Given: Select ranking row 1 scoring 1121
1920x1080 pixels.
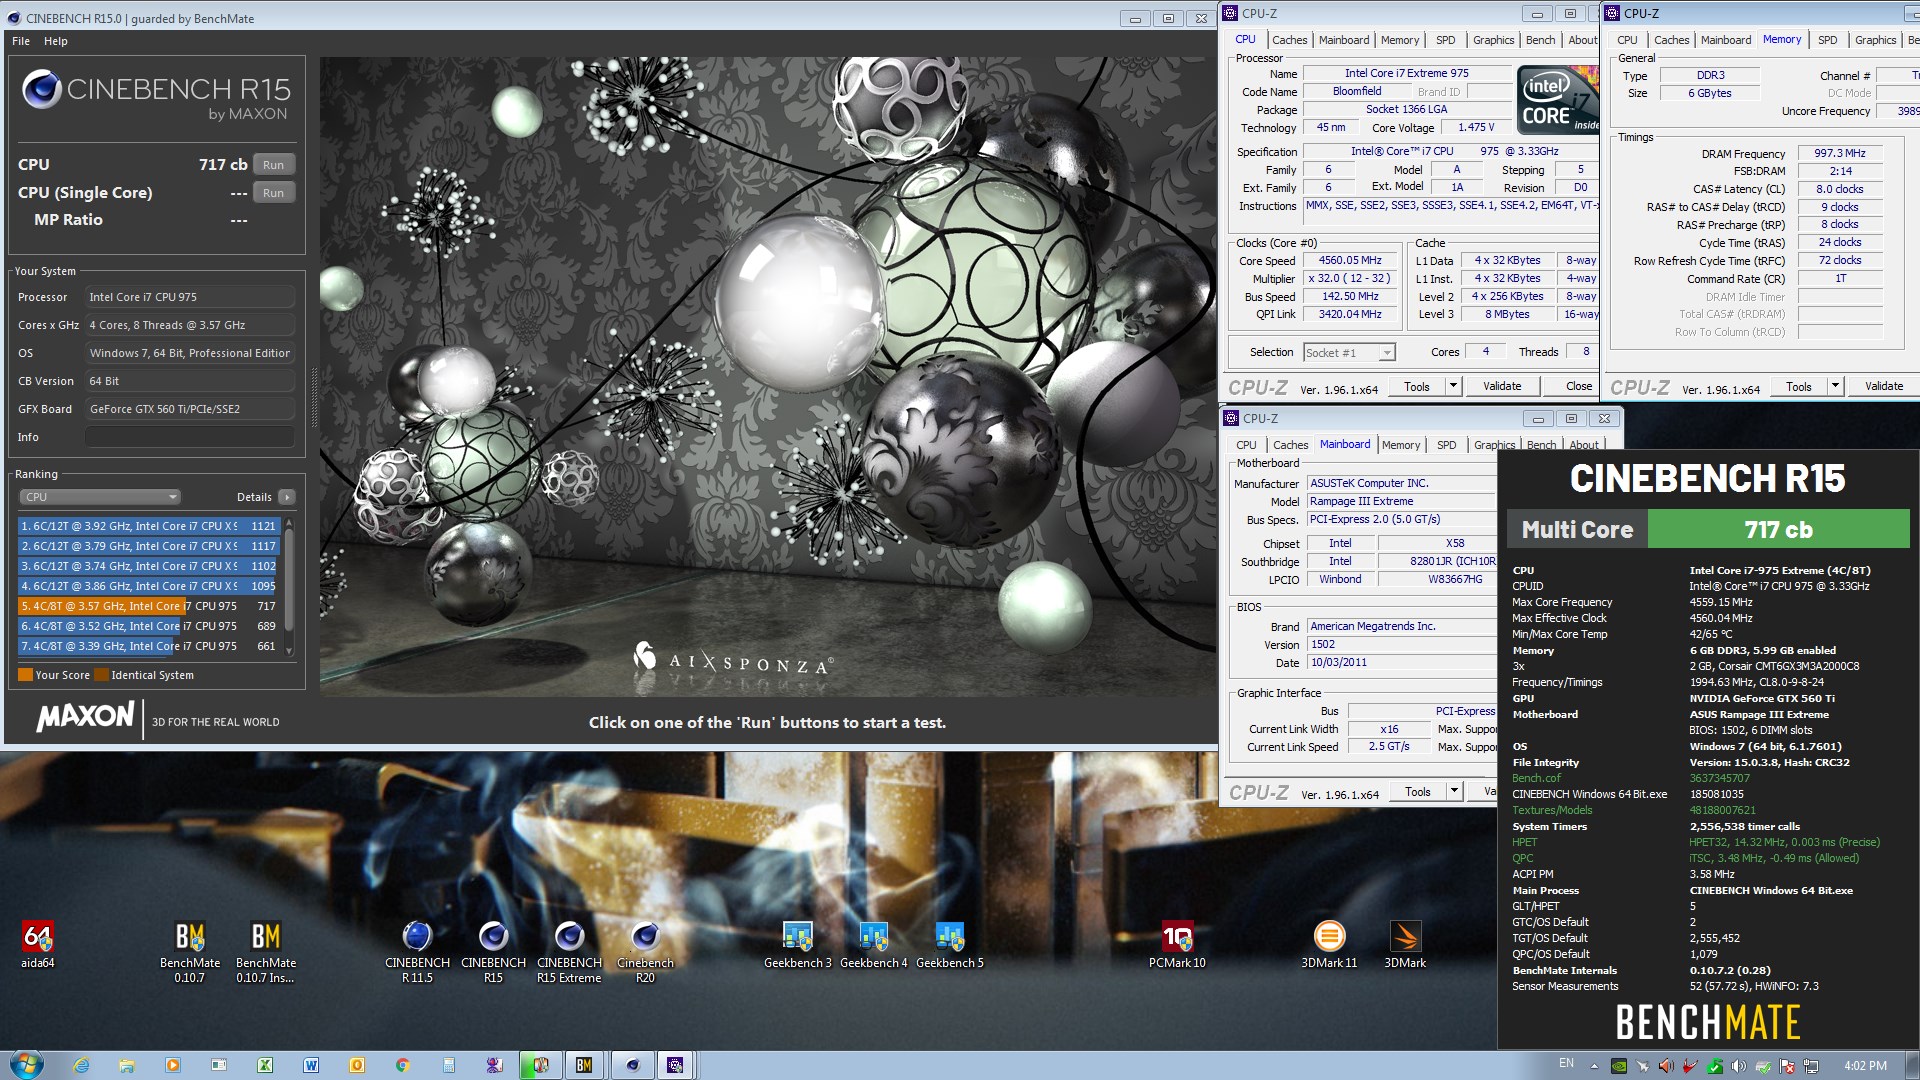Looking at the screenshot, I should pyautogui.click(x=149, y=526).
